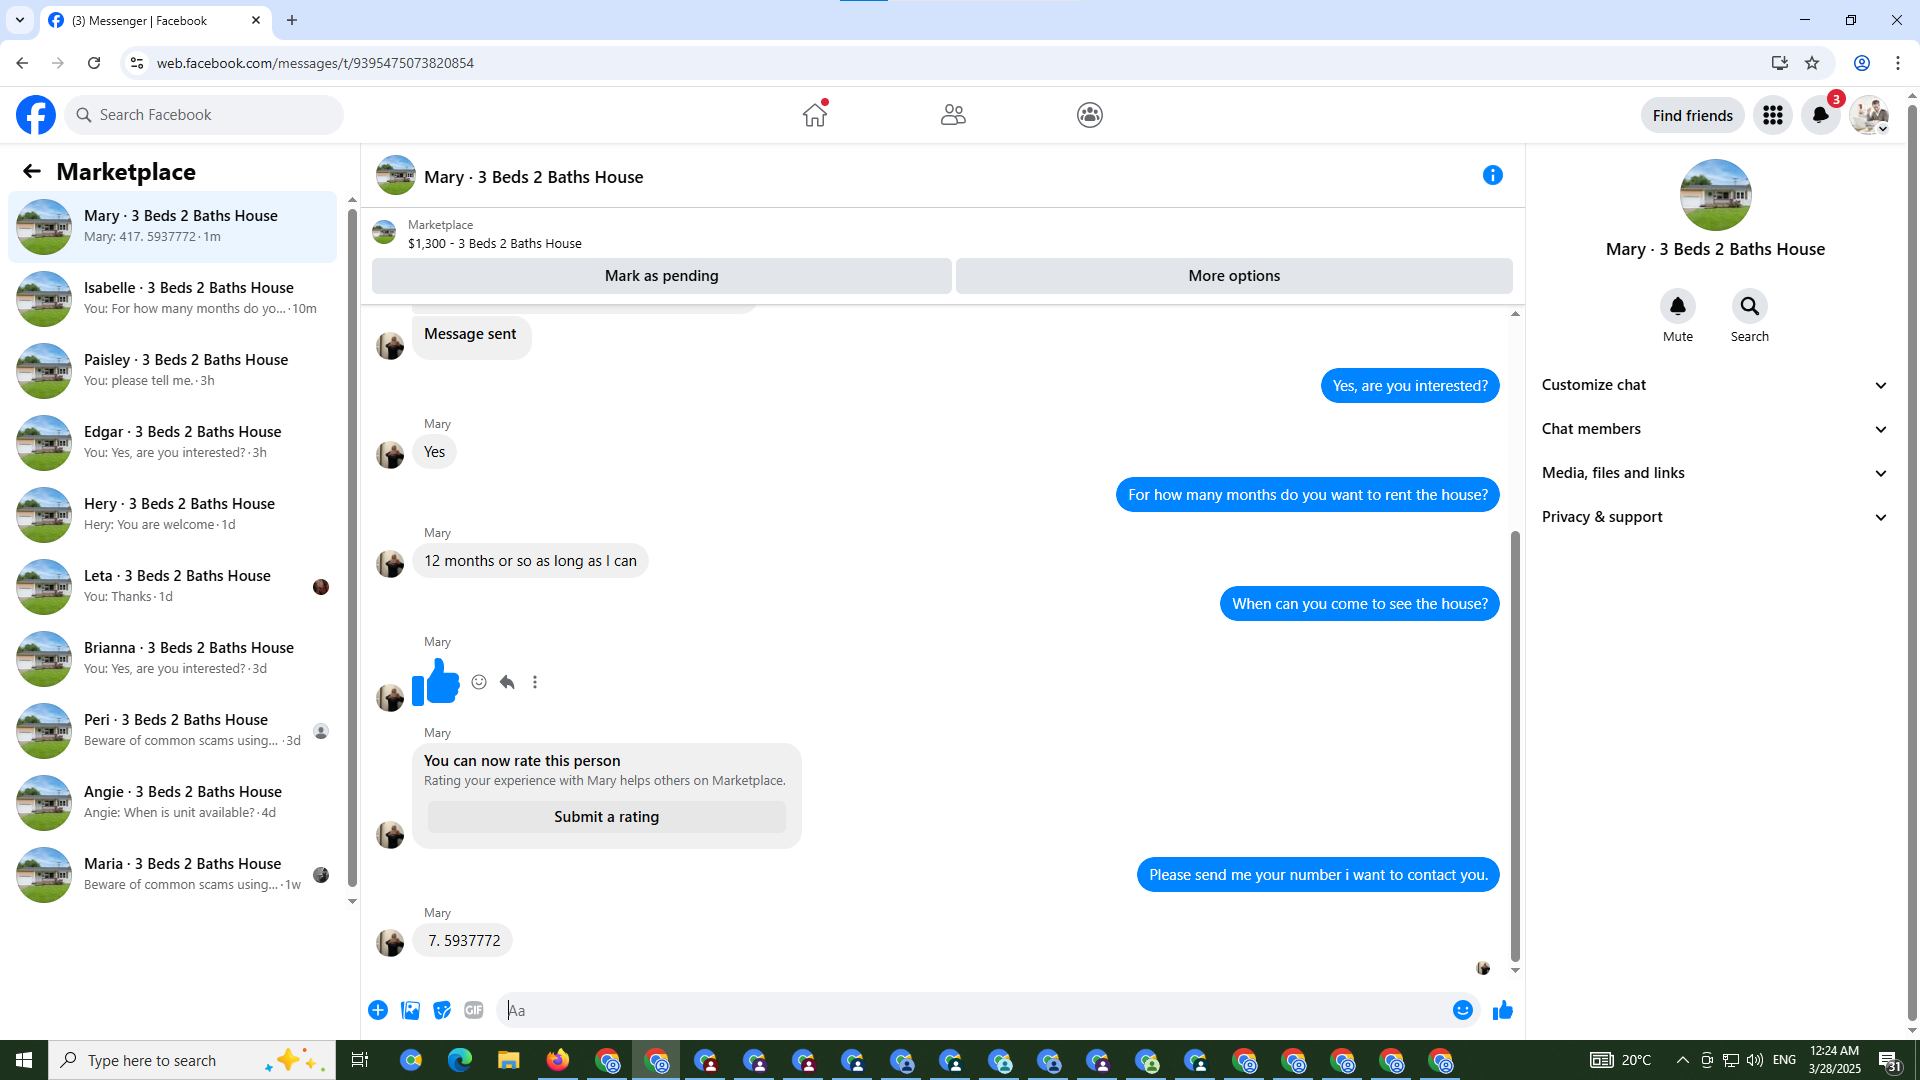Open the Friends icon in top navigation

(953, 115)
